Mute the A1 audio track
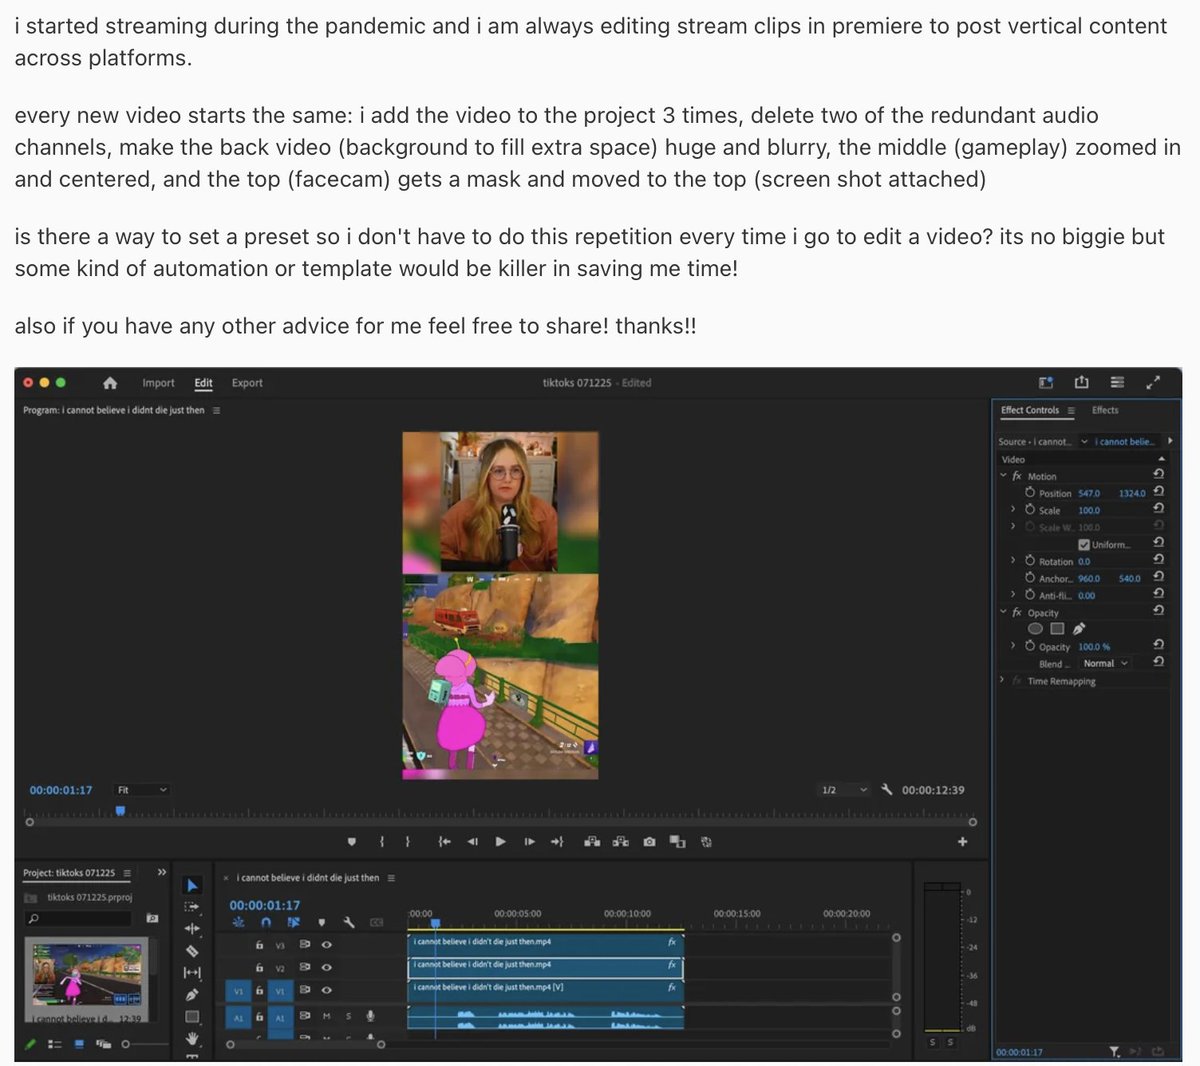Viewport: 1200px width, 1066px height. [327, 1016]
